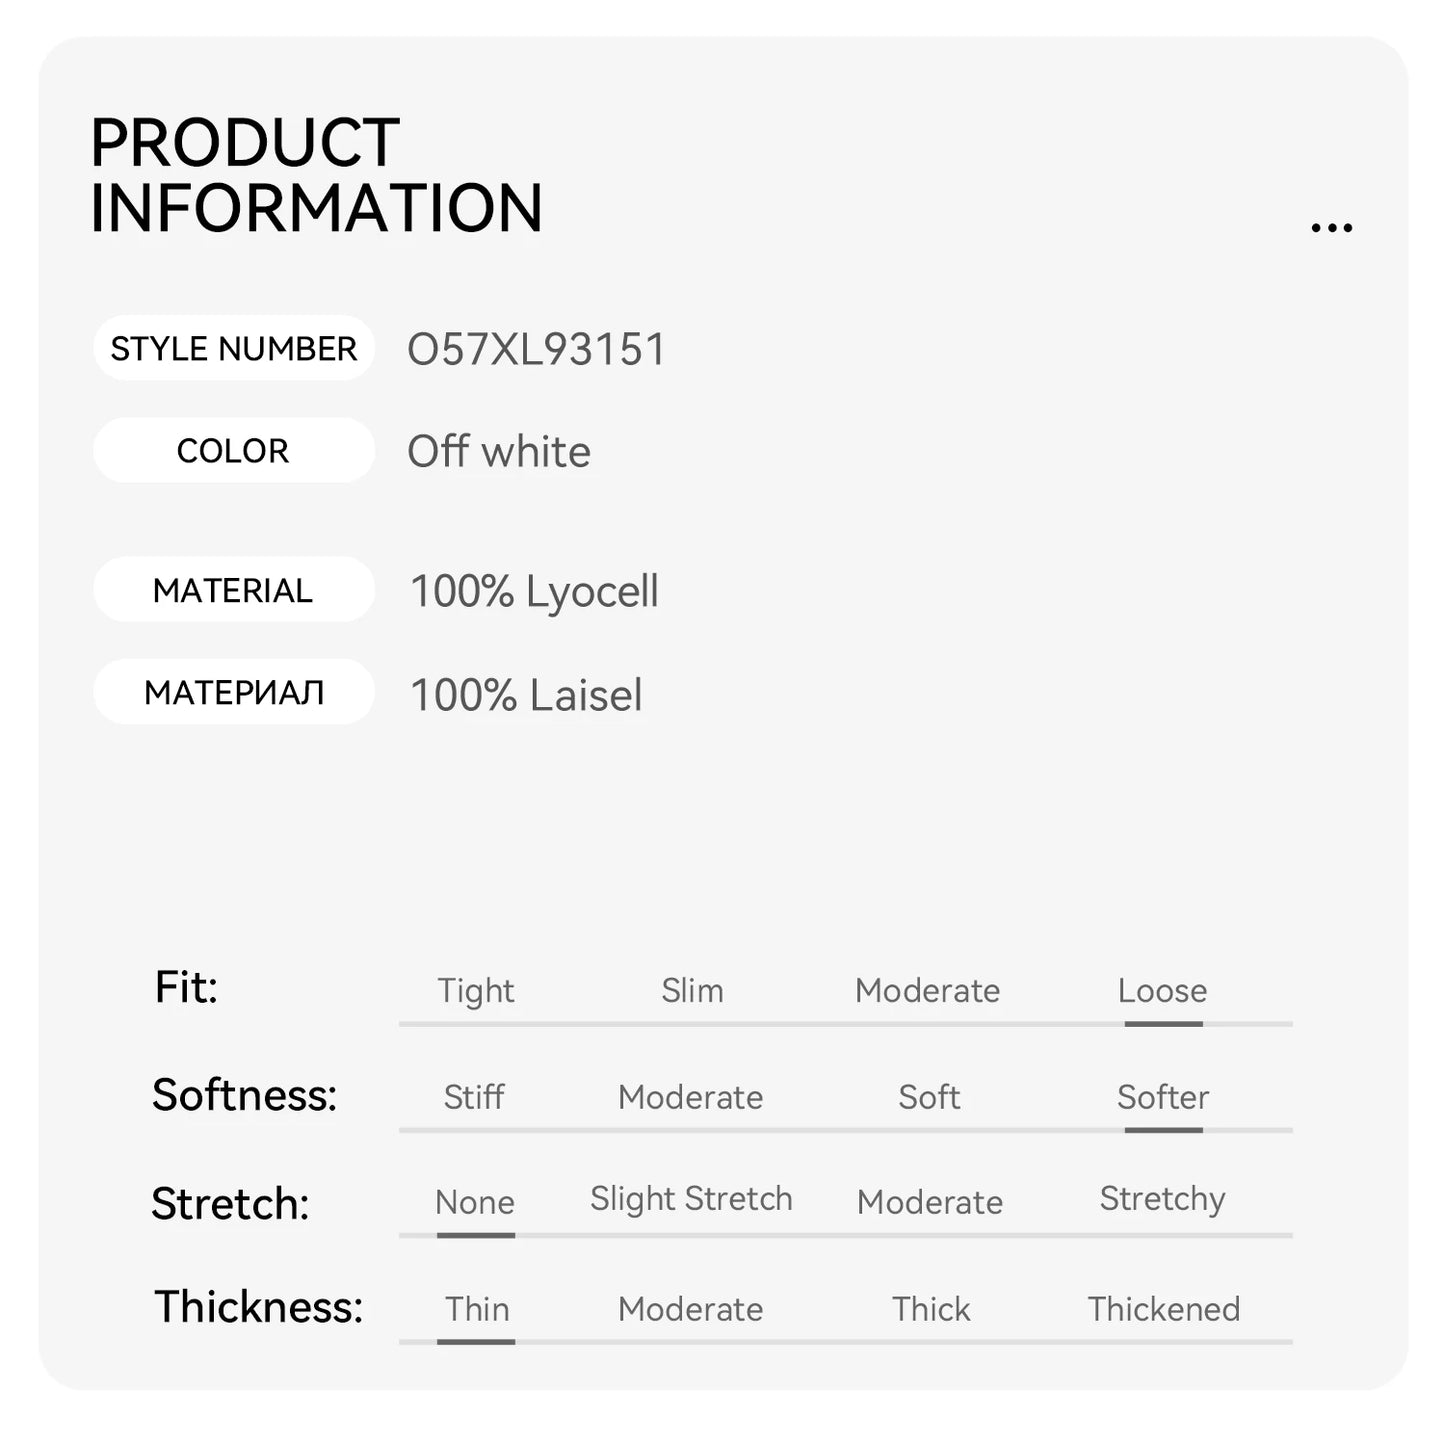Image resolution: width=1445 pixels, height=1443 pixels.
Task: Choose Moderate on the Fit scale
Action: pos(927,991)
